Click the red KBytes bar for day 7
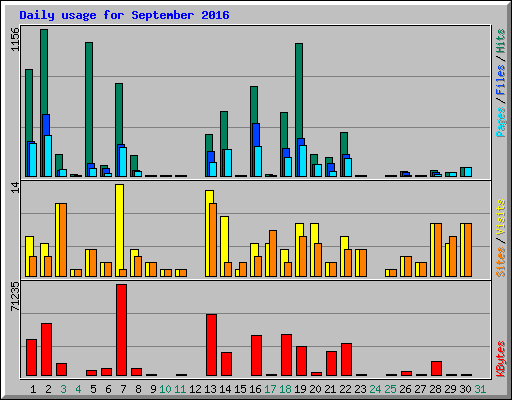This screenshot has height=400, width=512. (121, 330)
